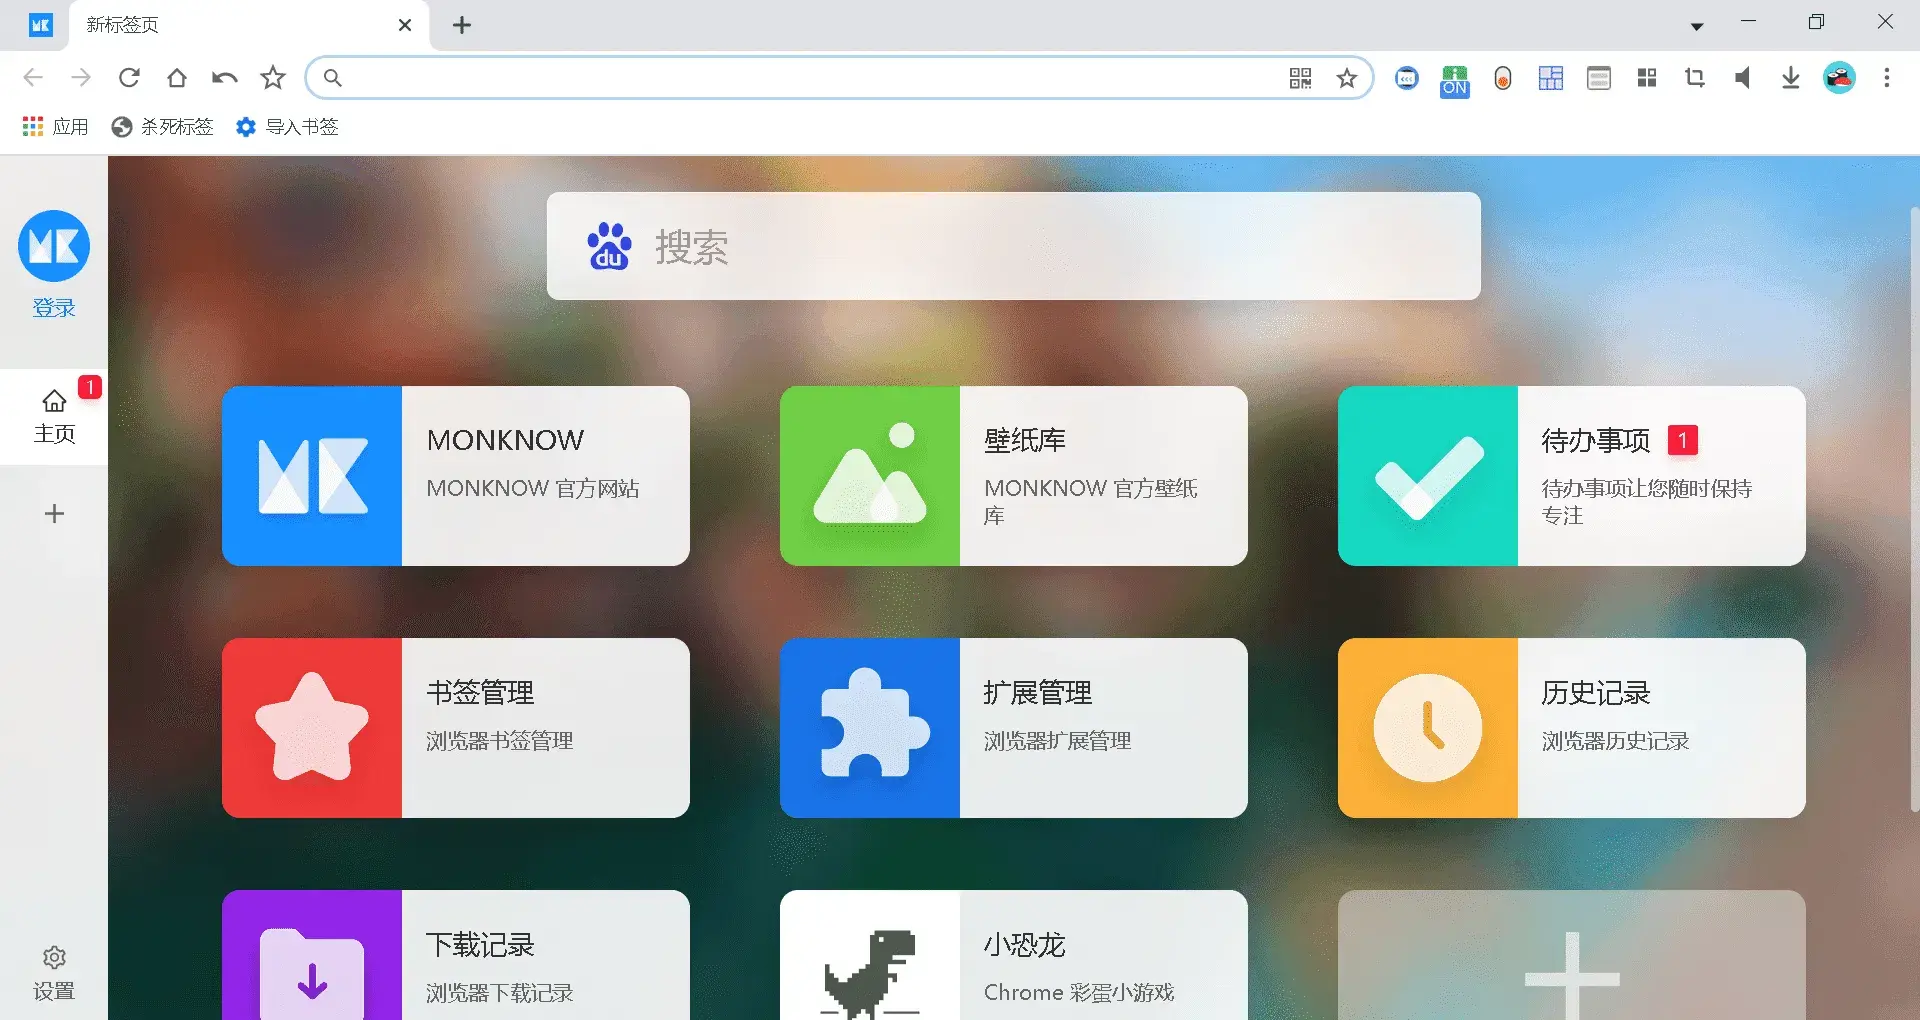This screenshot has width=1920, height=1020.
Task: Click the browser reload button
Action: (129, 77)
